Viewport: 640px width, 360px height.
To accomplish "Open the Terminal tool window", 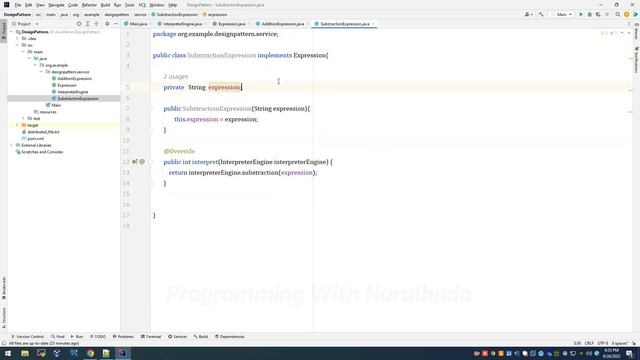I will click(x=151, y=337).
